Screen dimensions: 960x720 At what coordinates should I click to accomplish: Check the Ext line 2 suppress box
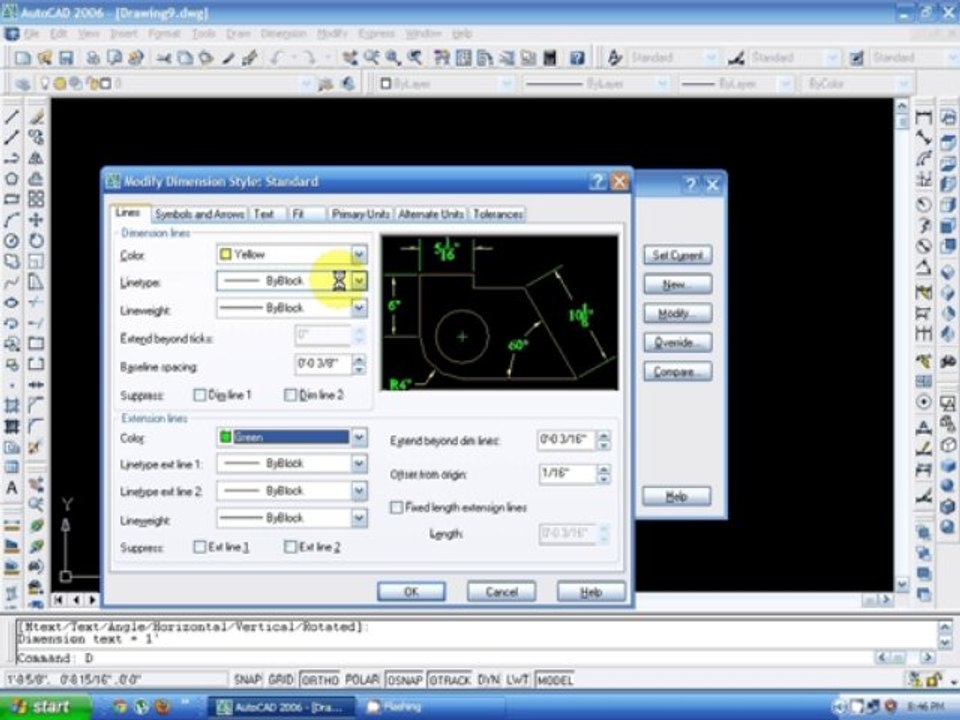point(290,546)
